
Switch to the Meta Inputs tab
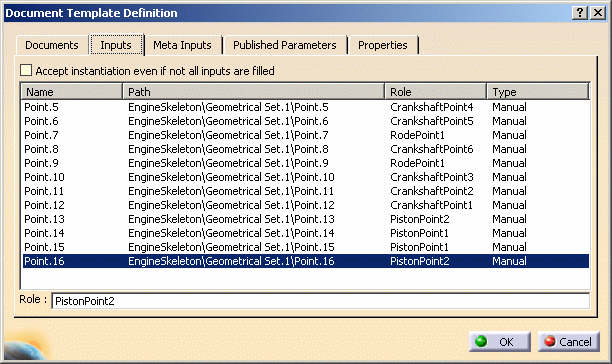point(182,45)
